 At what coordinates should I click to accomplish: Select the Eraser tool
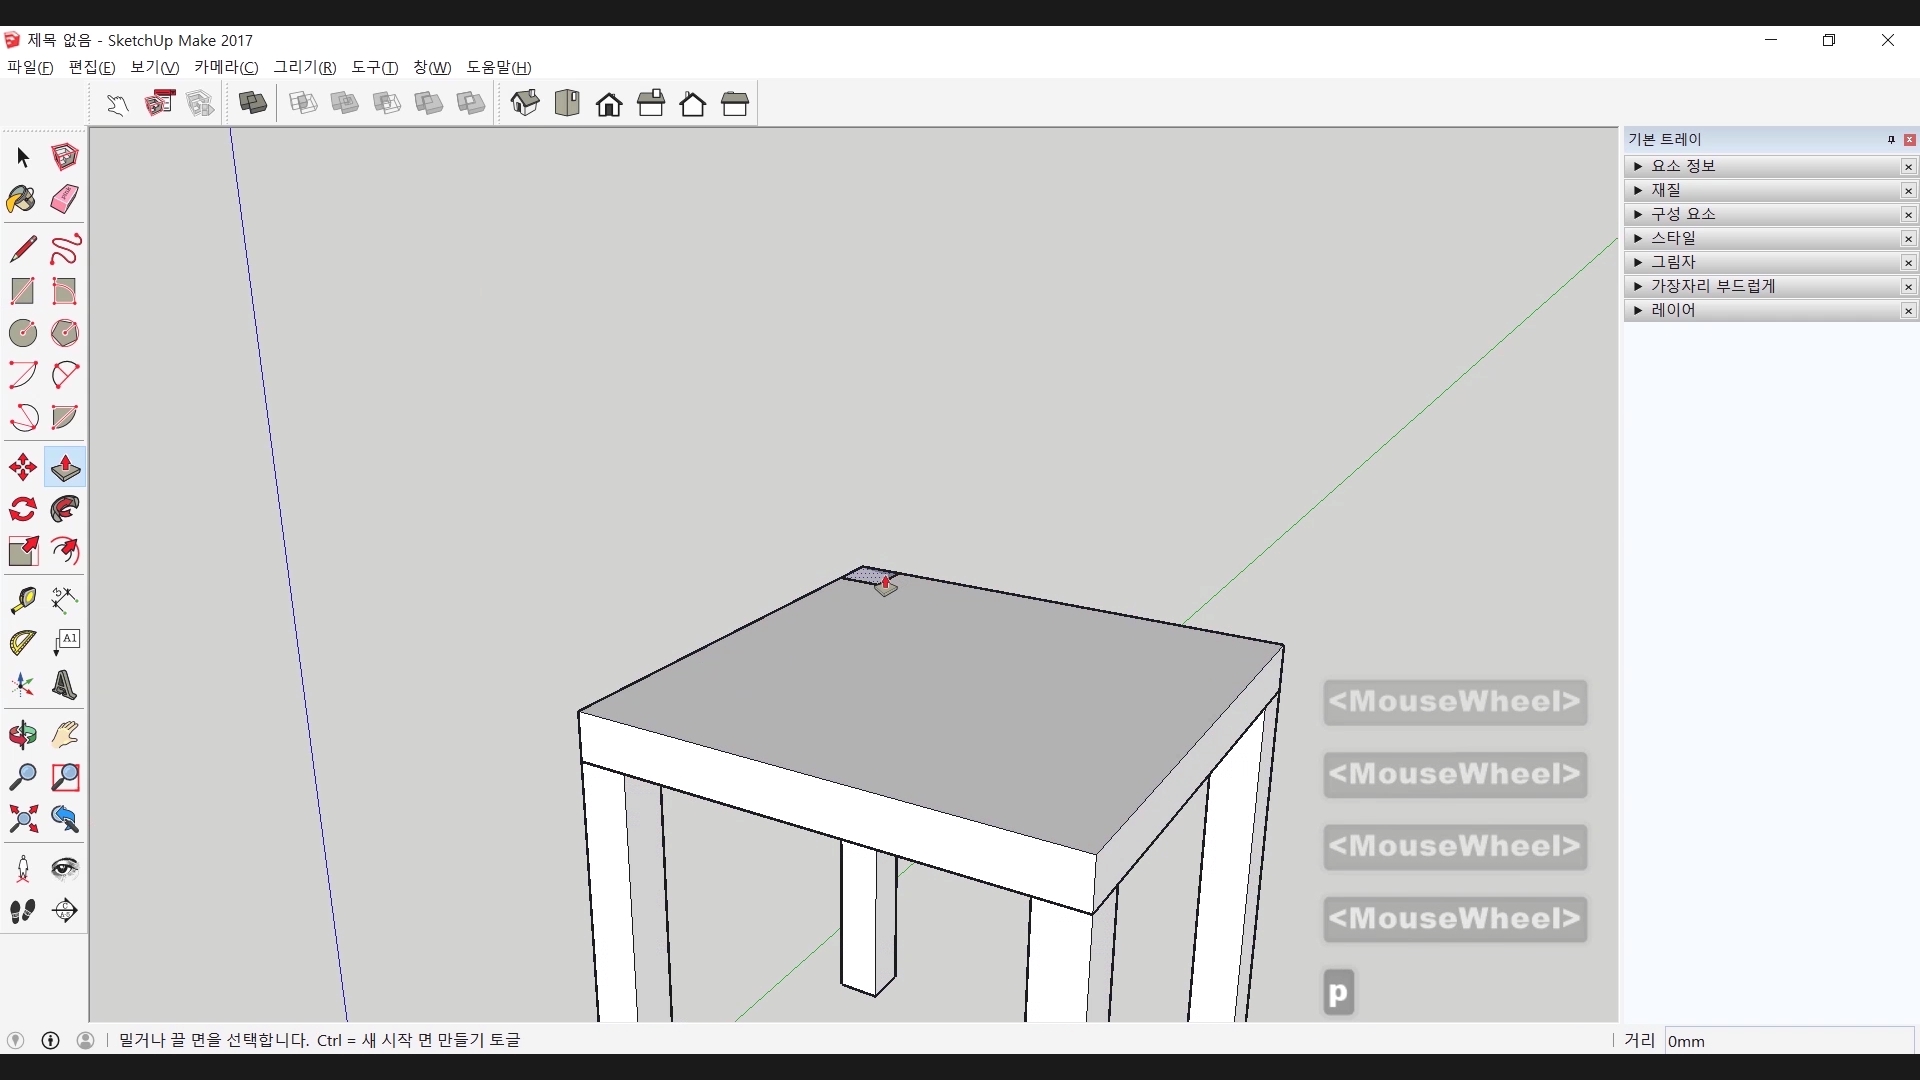65,199
